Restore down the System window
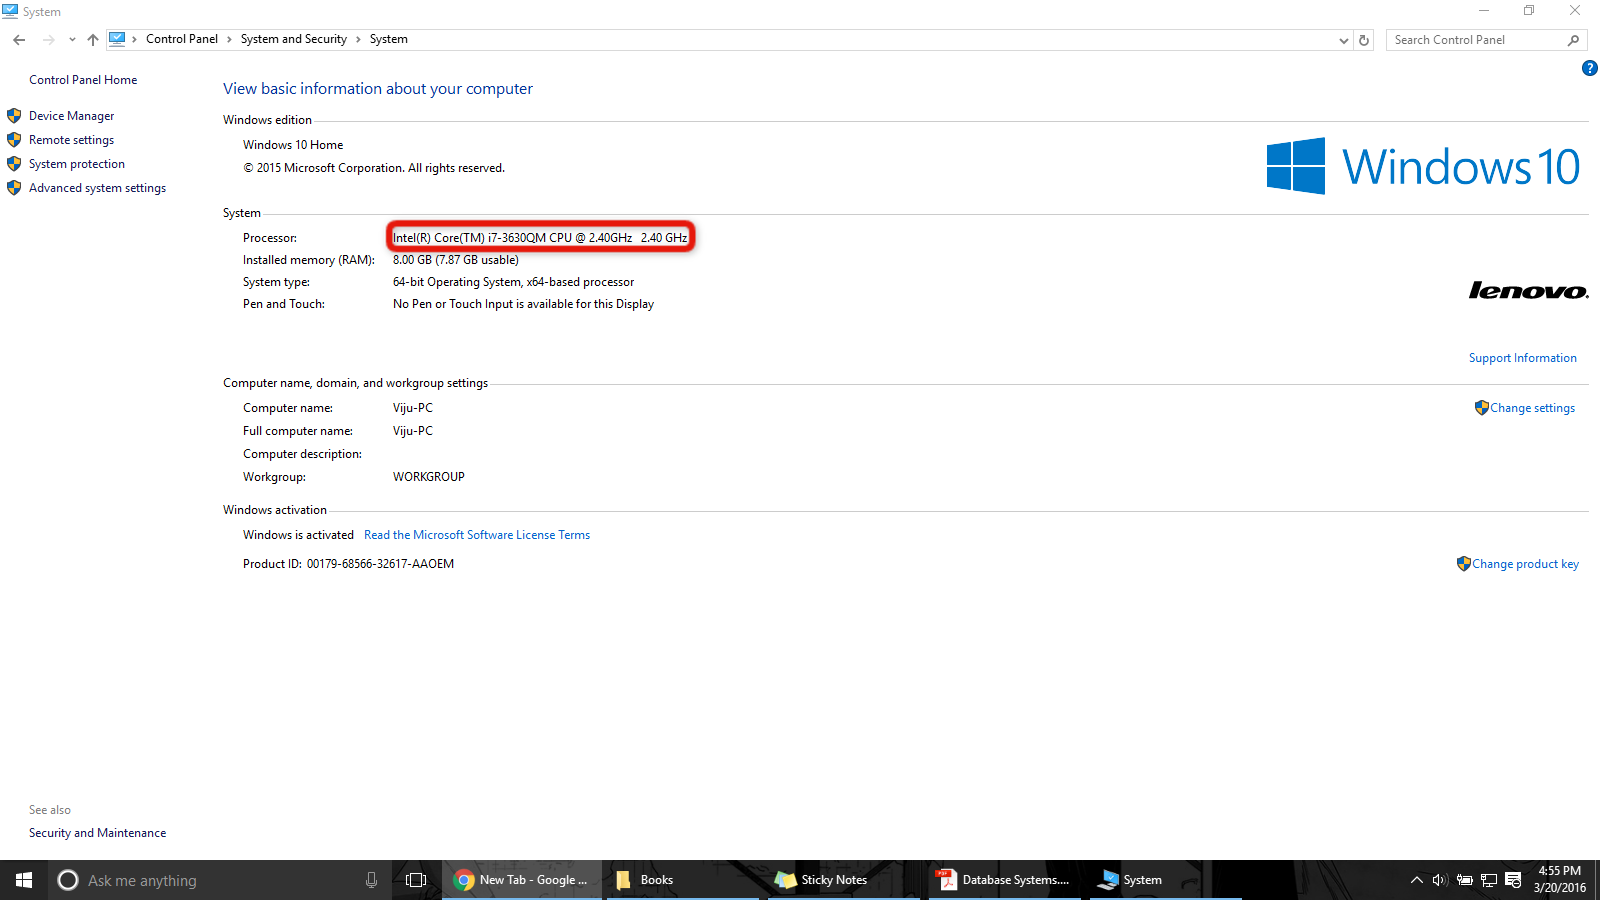 (x=1529, y=11)
